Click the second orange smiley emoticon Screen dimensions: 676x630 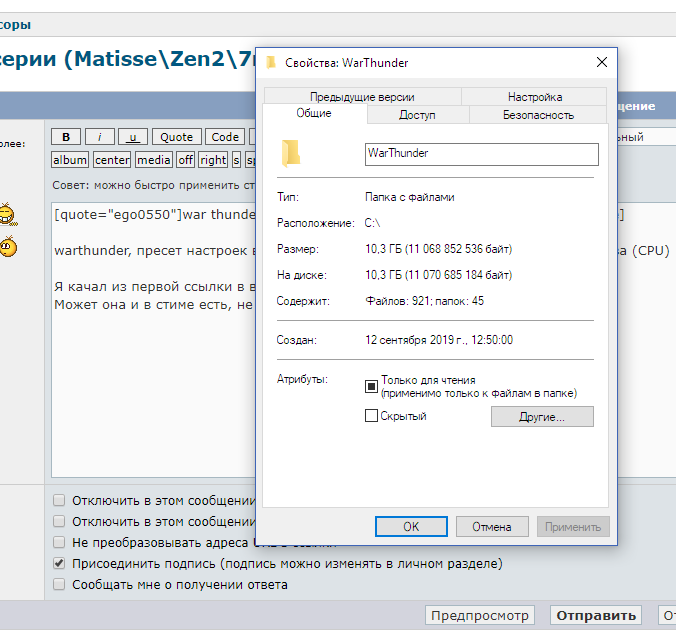click(x=8, y=247)
